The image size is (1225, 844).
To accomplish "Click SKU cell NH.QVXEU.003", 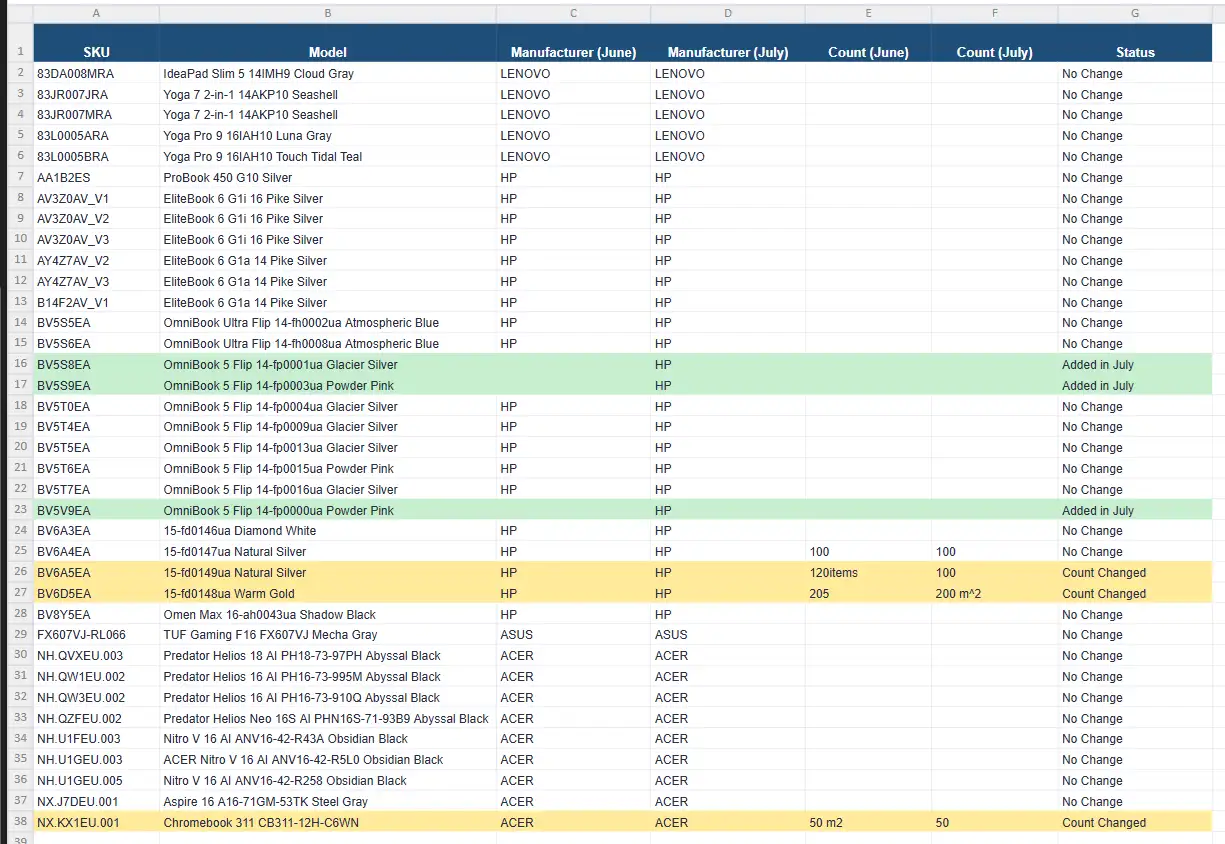I will coord(96,656).
